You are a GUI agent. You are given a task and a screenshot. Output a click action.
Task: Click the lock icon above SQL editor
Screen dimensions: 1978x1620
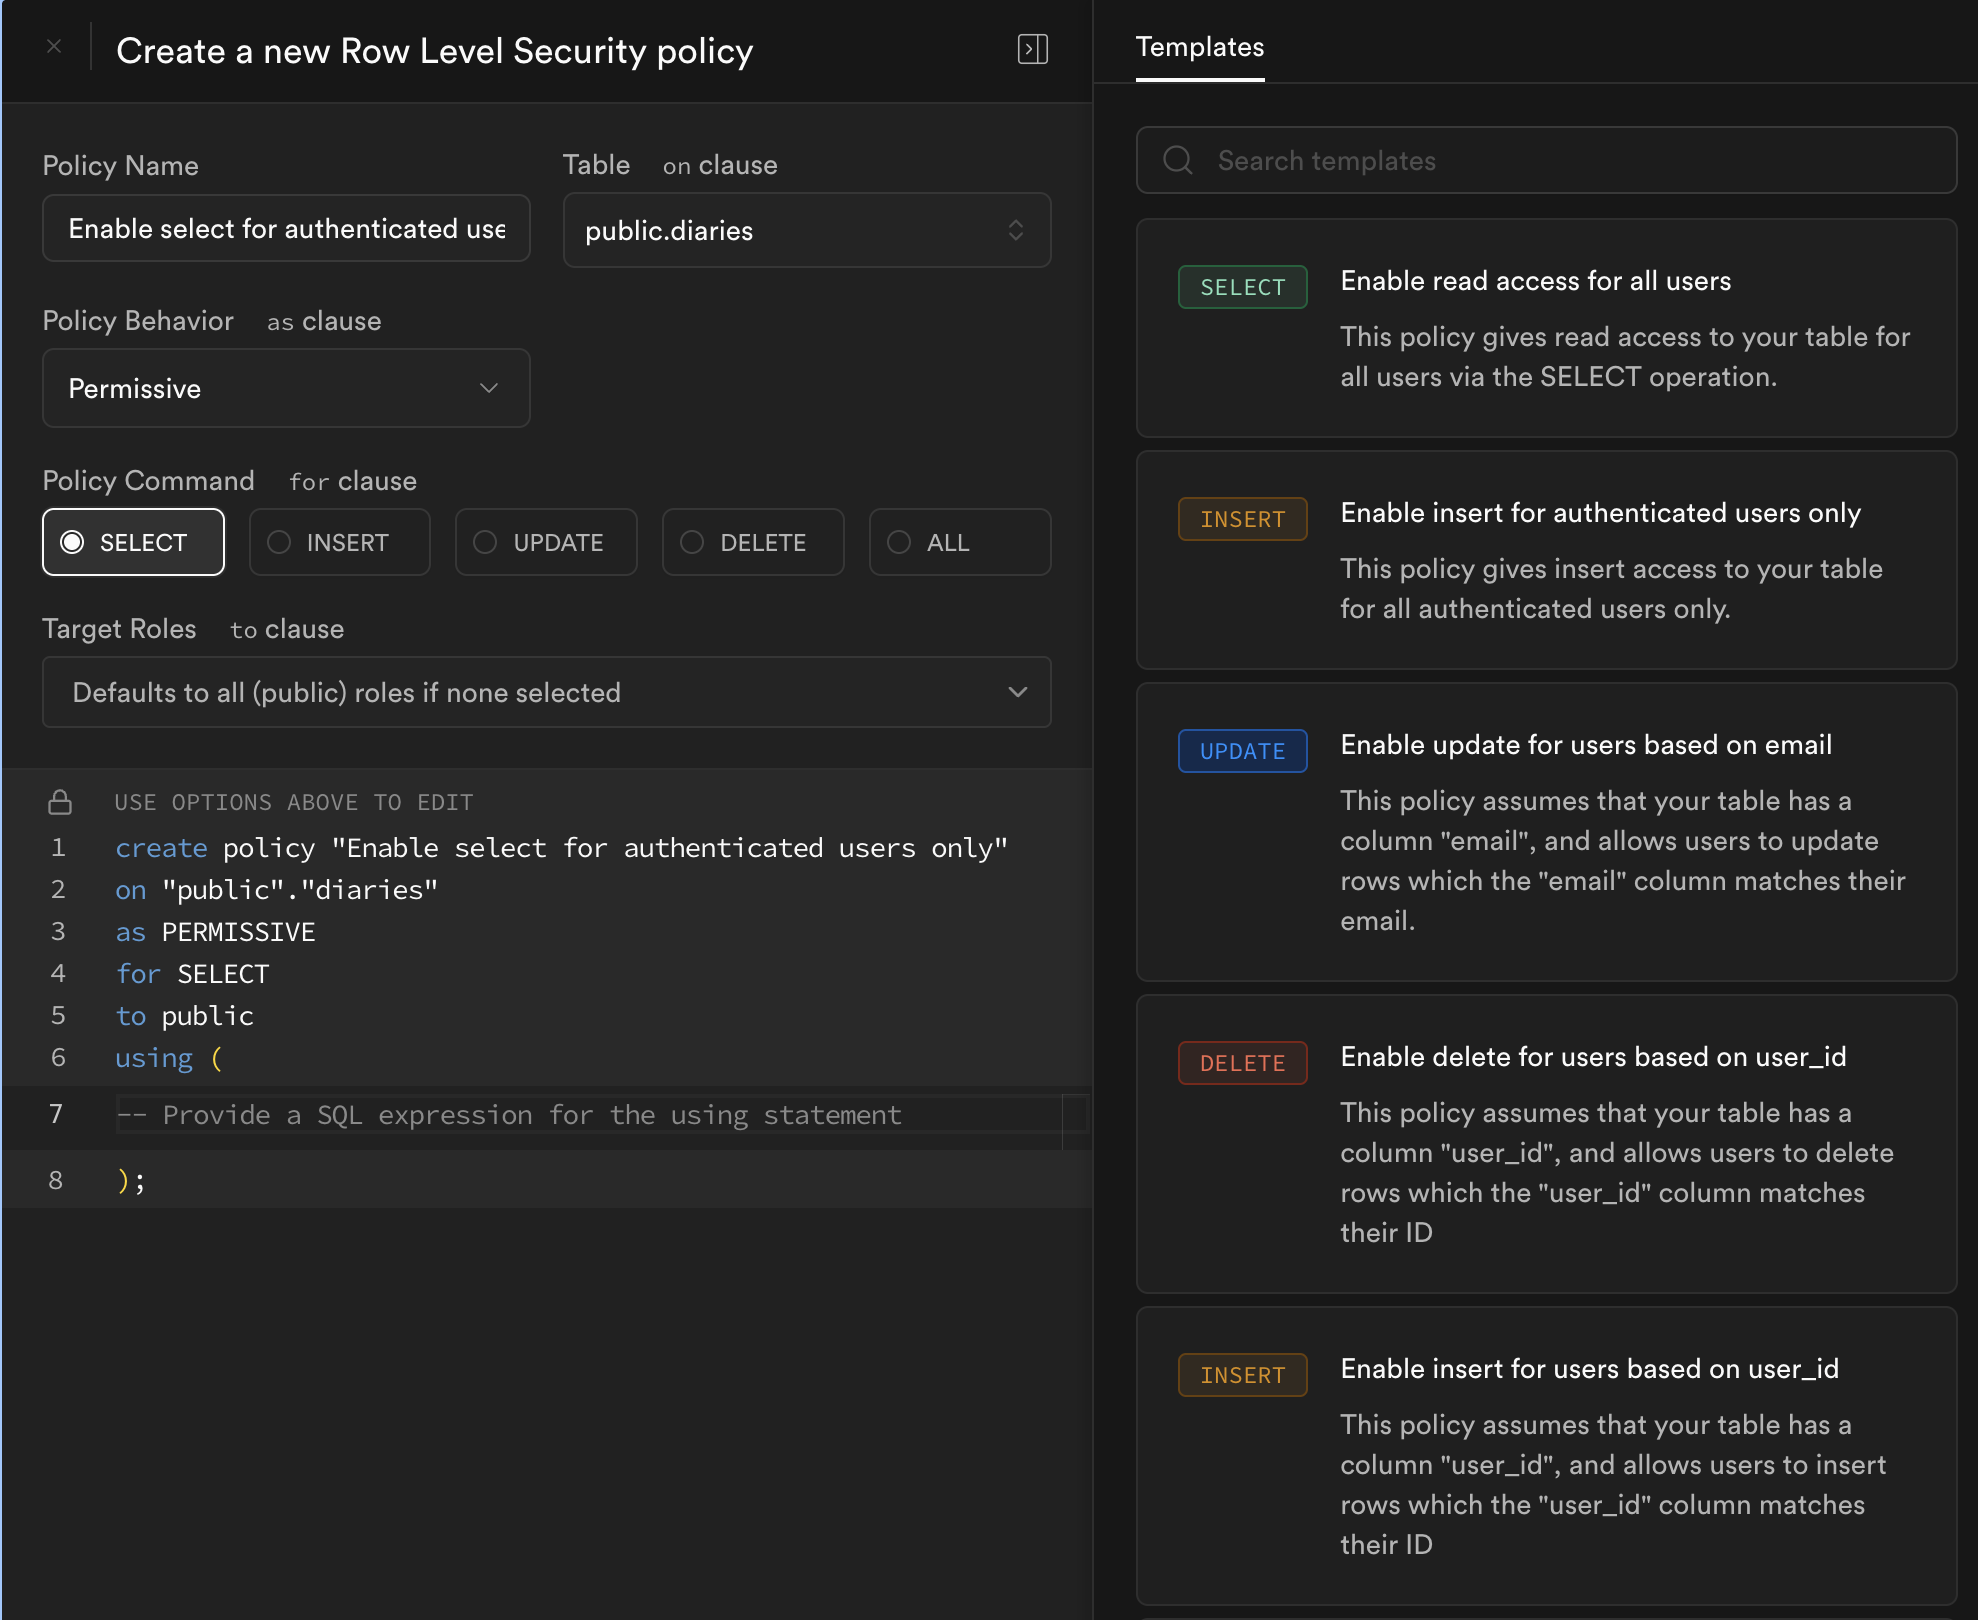tap(60, 802)
